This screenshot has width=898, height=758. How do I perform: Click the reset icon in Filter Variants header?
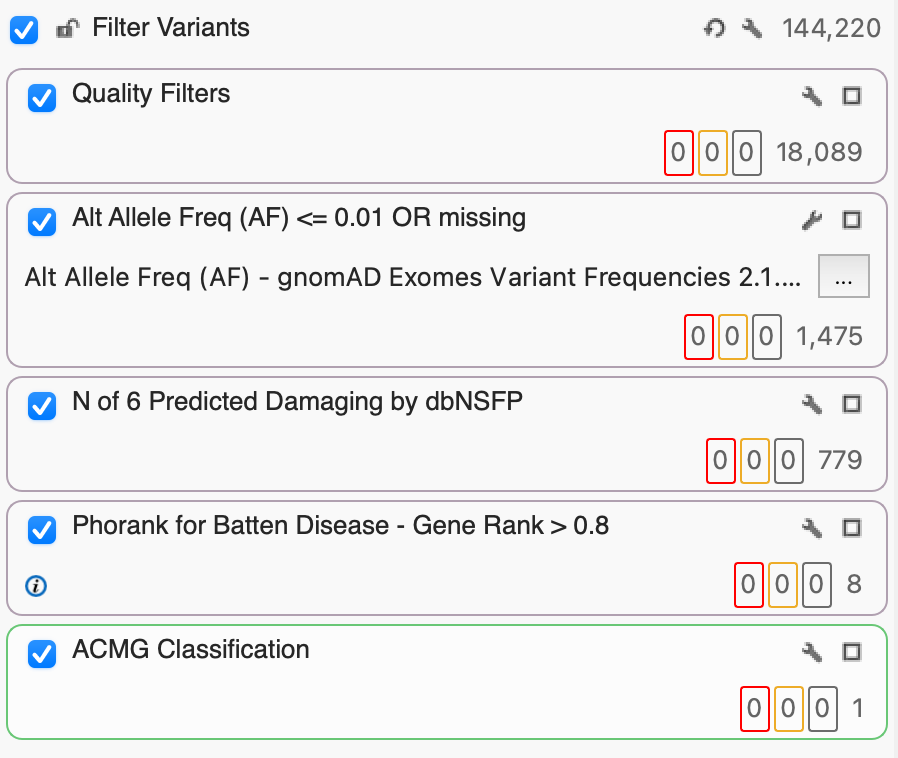pyautogui.click(x=714, y=28)
